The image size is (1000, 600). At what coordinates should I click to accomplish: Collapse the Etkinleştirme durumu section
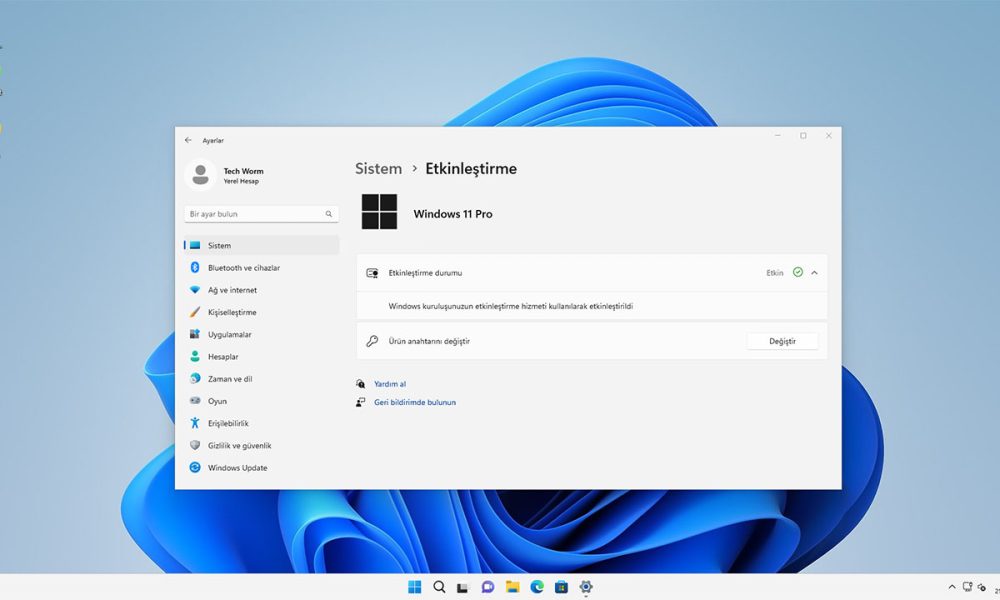(x=814, y=273)
